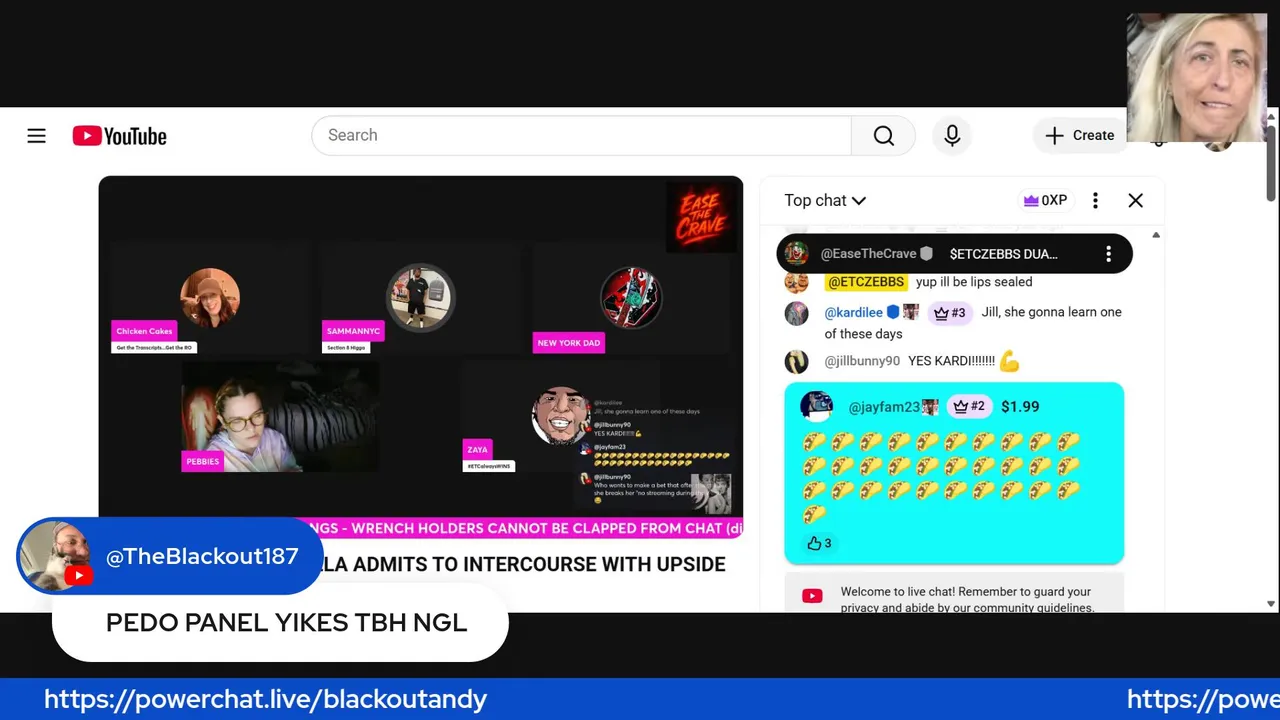Click @jayfam23 Super Chat avatar
1280x720 pixels.
[x=816, y=406]
